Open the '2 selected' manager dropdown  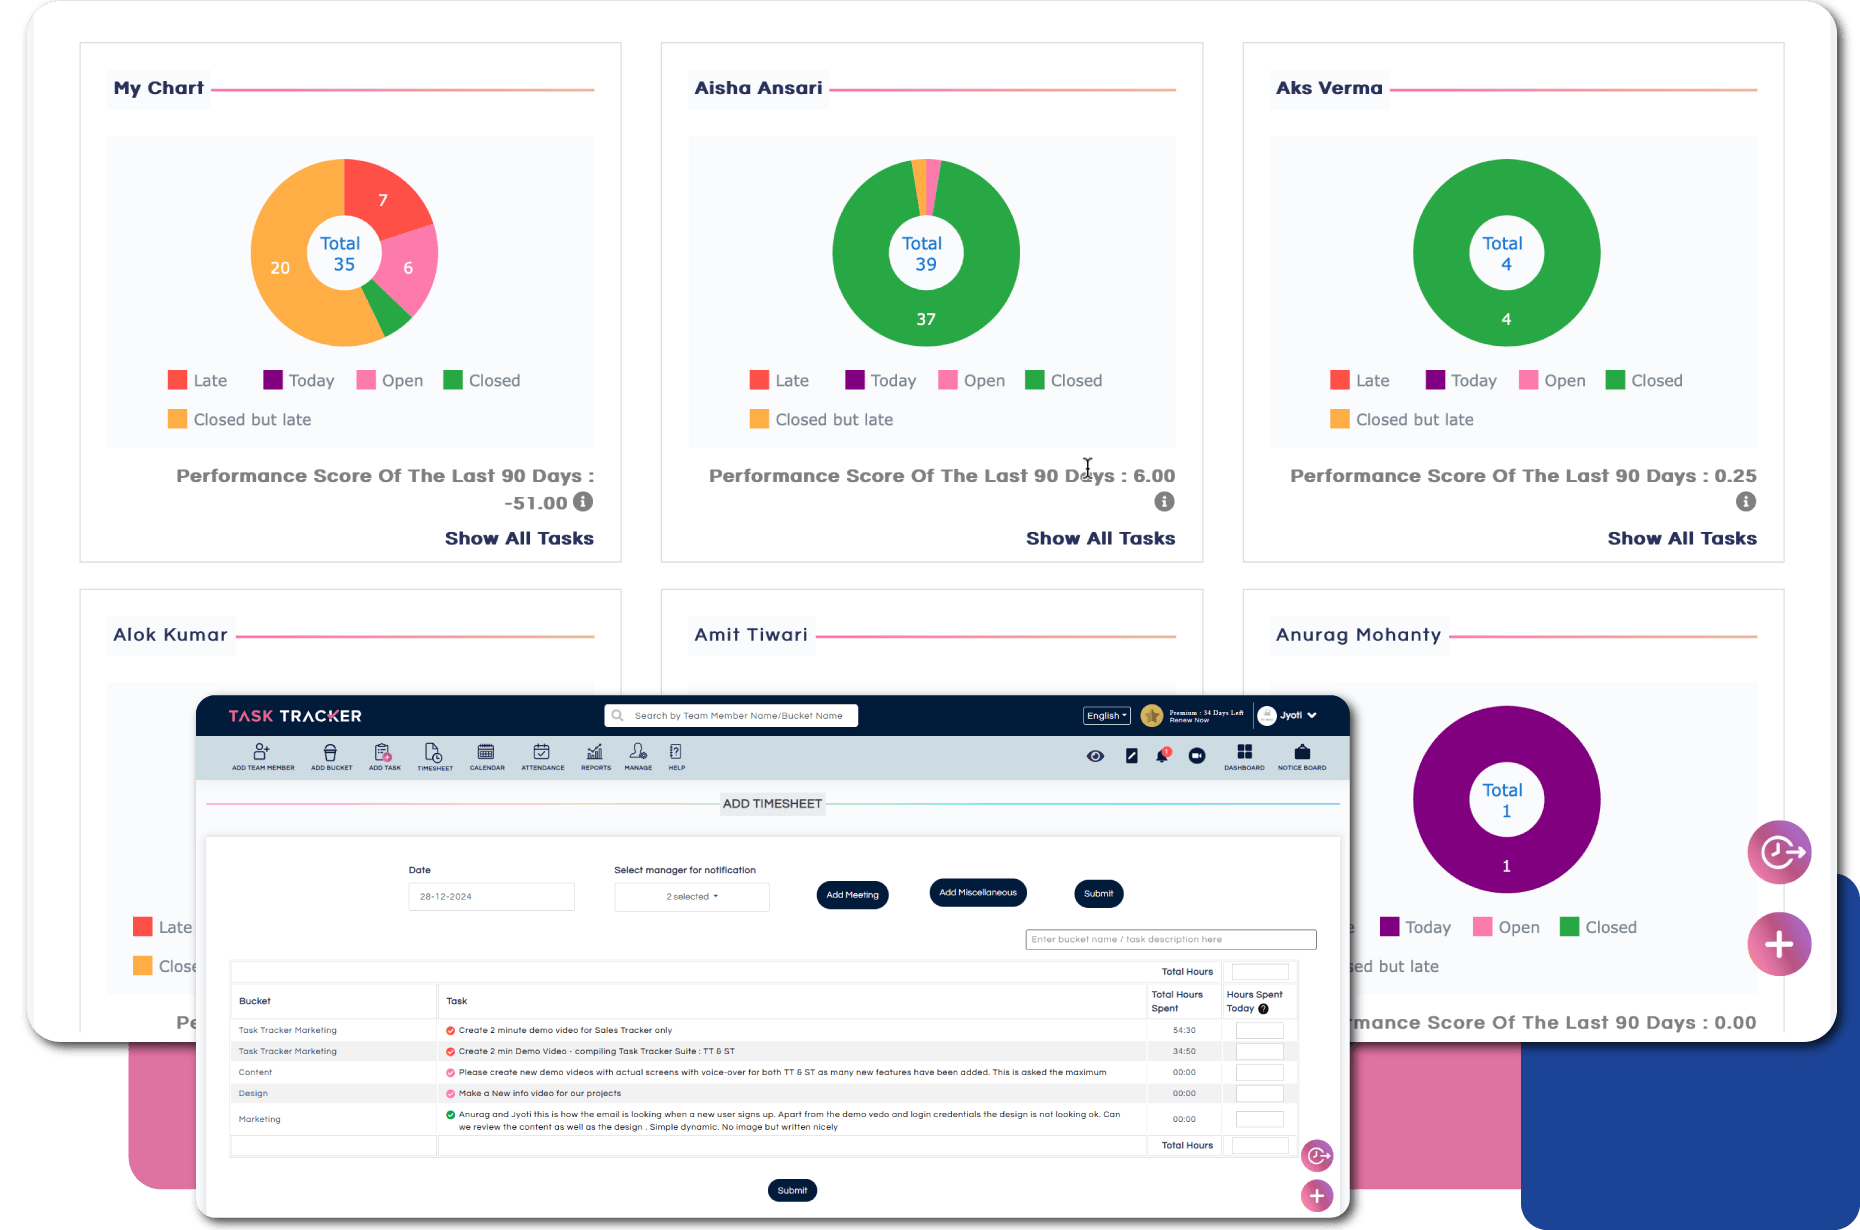[x=692, y=897]
